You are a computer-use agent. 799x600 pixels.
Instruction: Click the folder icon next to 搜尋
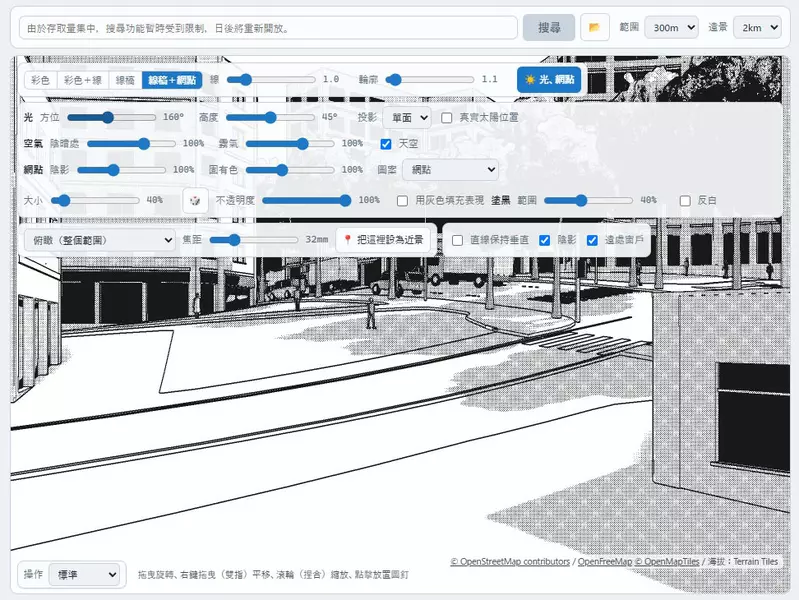pyautogui.click(x=594, y=28)
